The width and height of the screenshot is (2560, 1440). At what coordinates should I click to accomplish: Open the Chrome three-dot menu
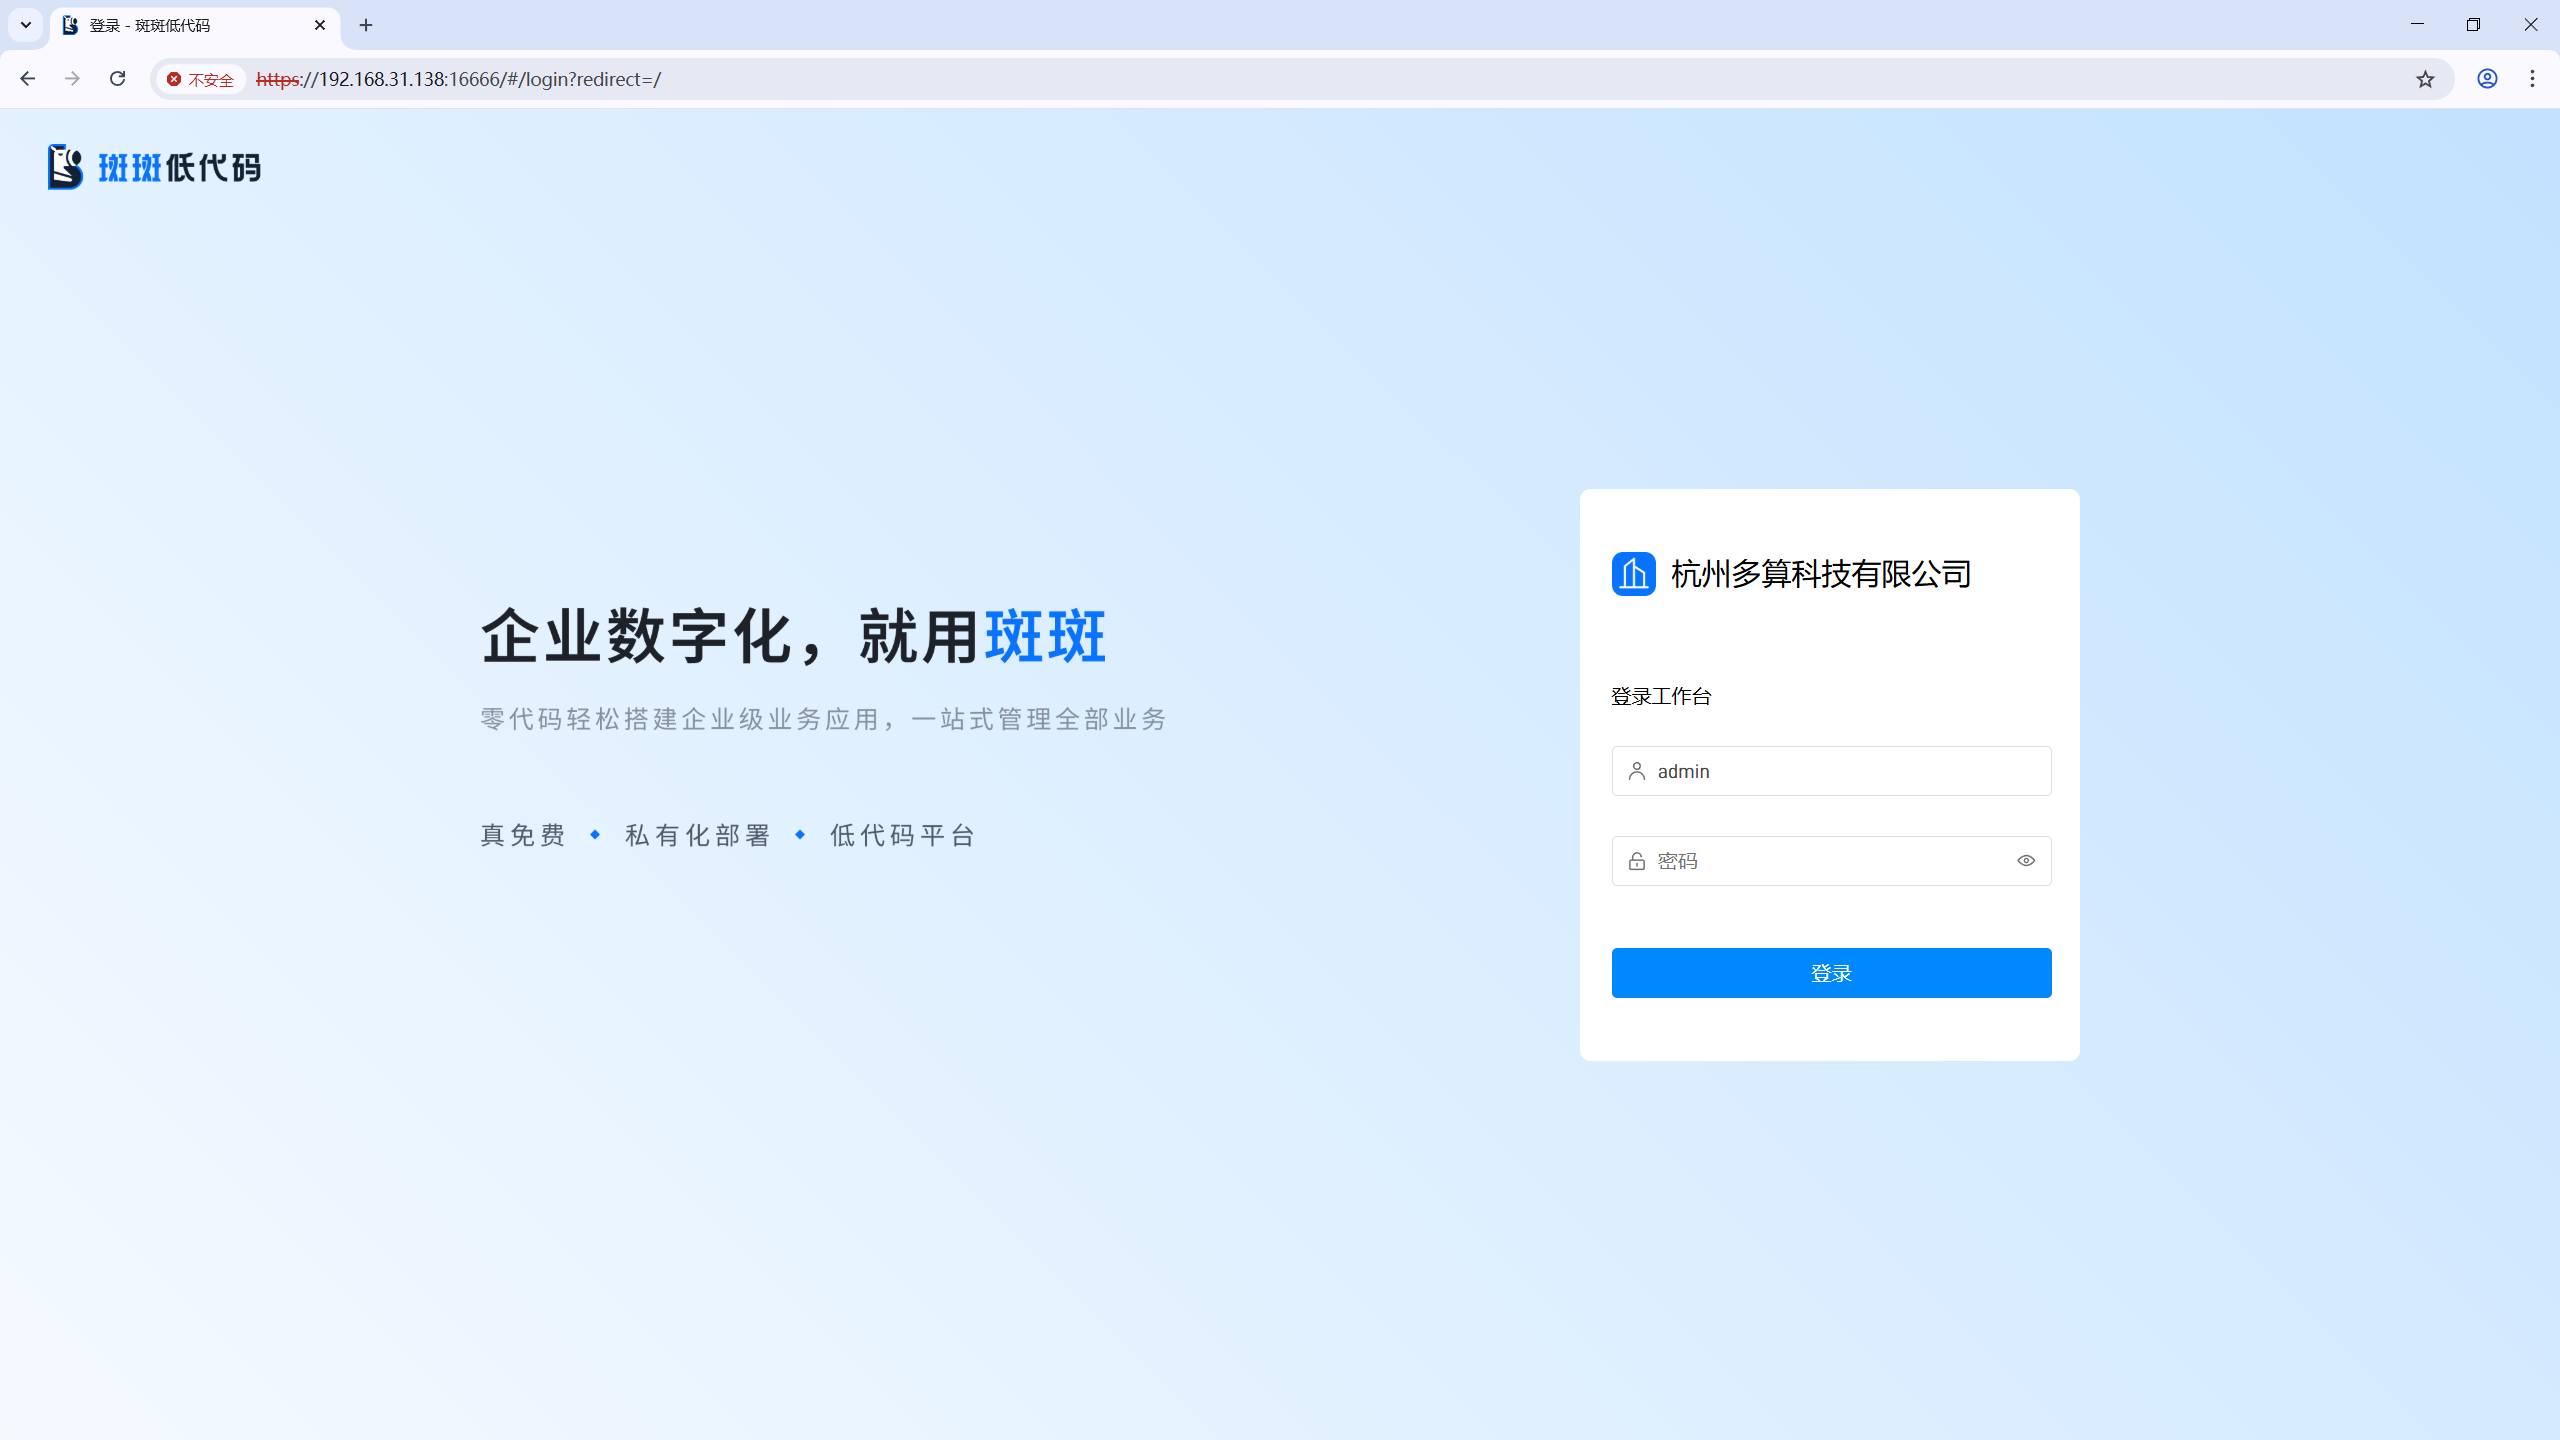coord(2532,79)
